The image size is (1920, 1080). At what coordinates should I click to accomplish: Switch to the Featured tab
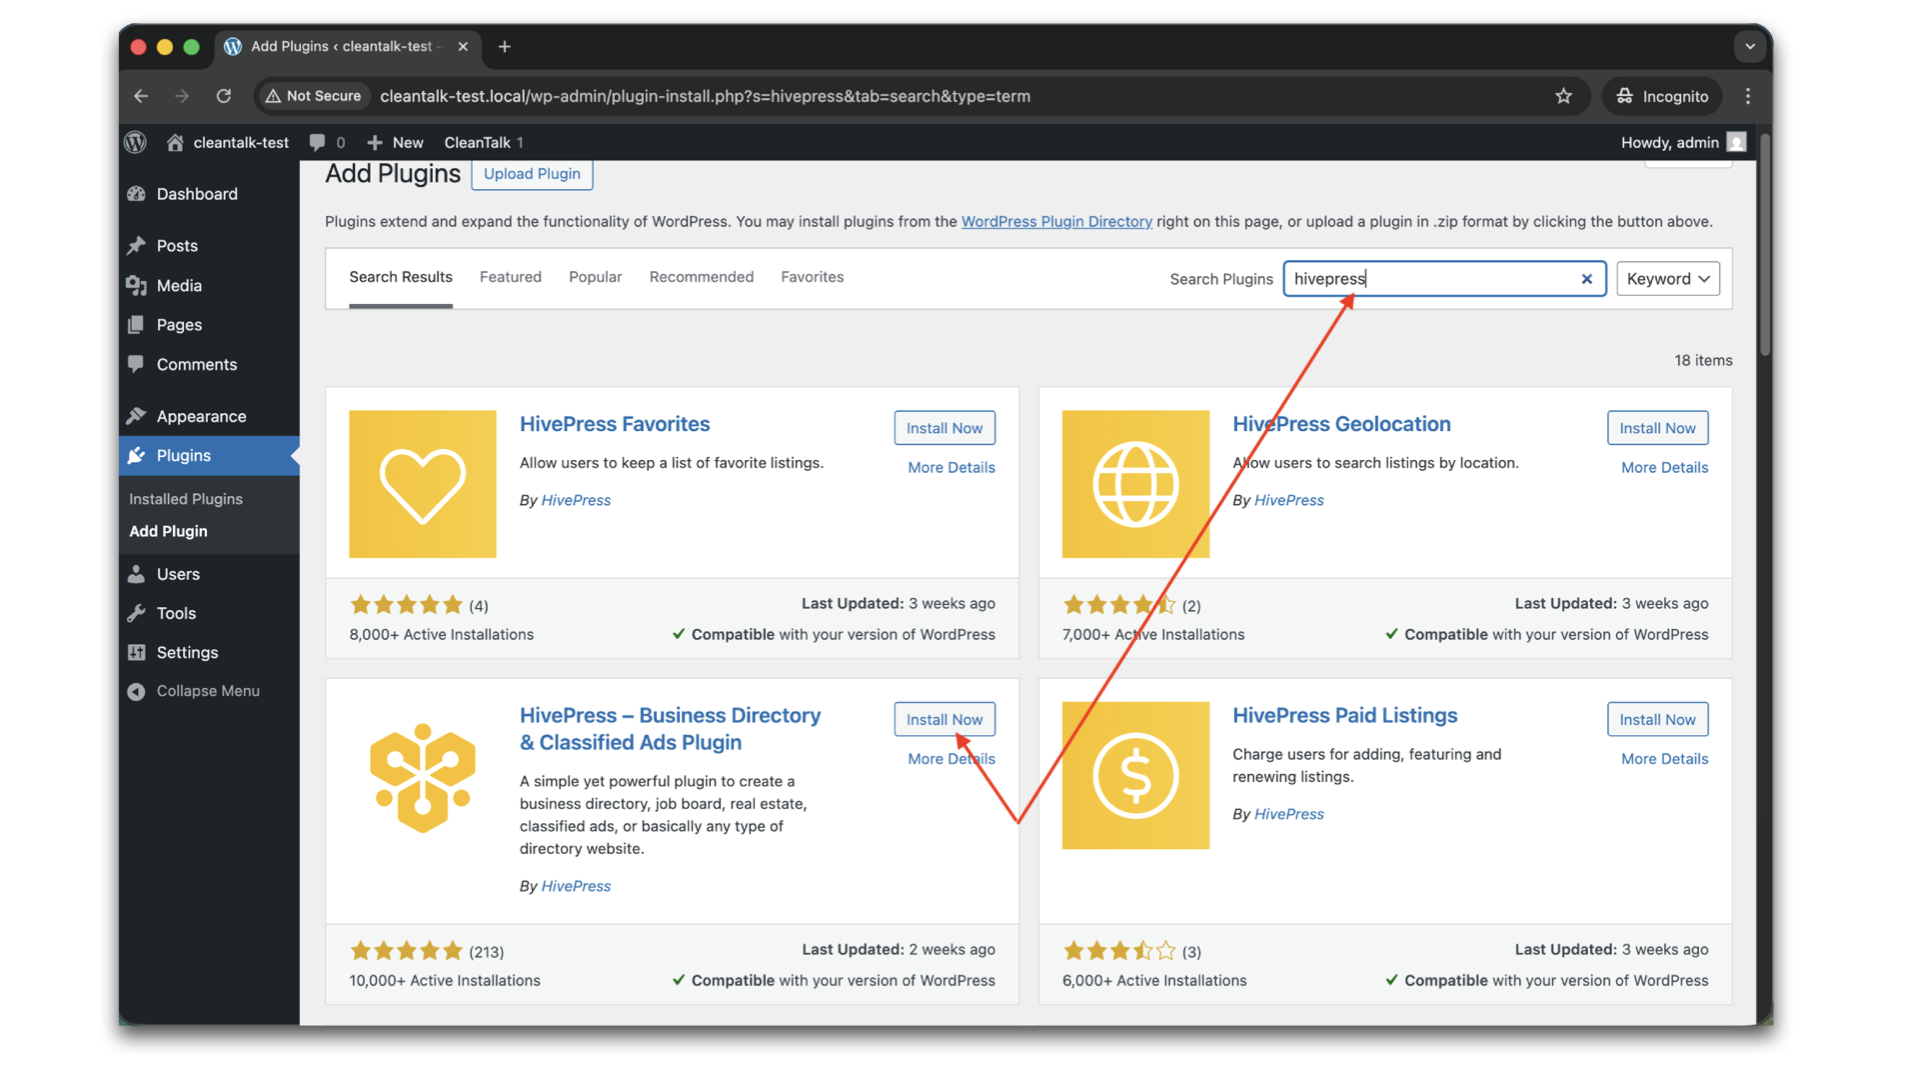click(x=510, y=277)
